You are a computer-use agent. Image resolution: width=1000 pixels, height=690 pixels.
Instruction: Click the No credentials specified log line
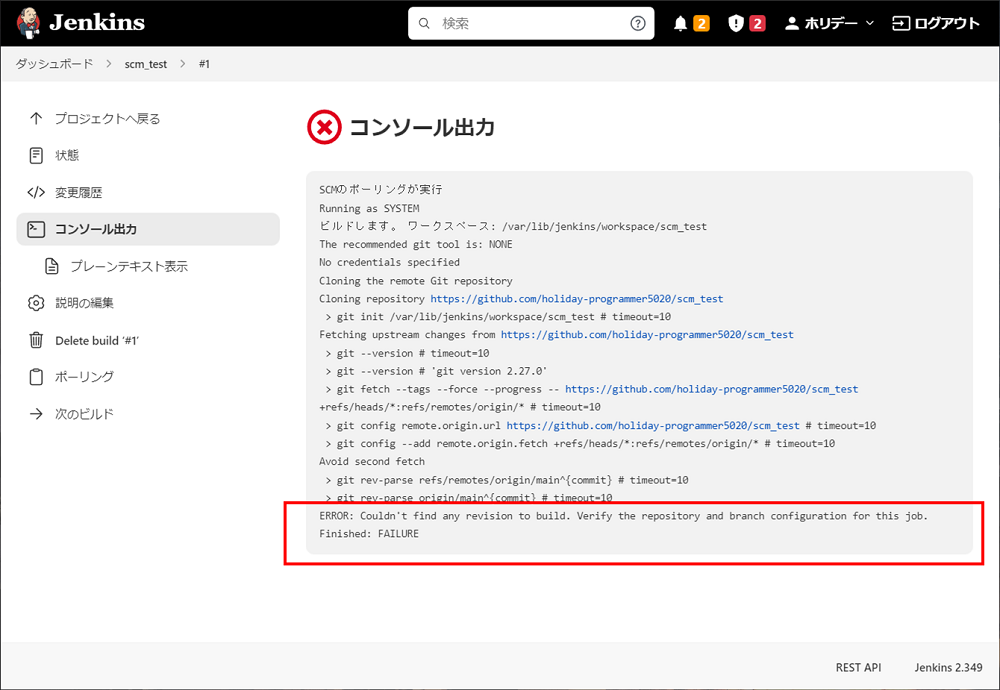pos(390,262)
